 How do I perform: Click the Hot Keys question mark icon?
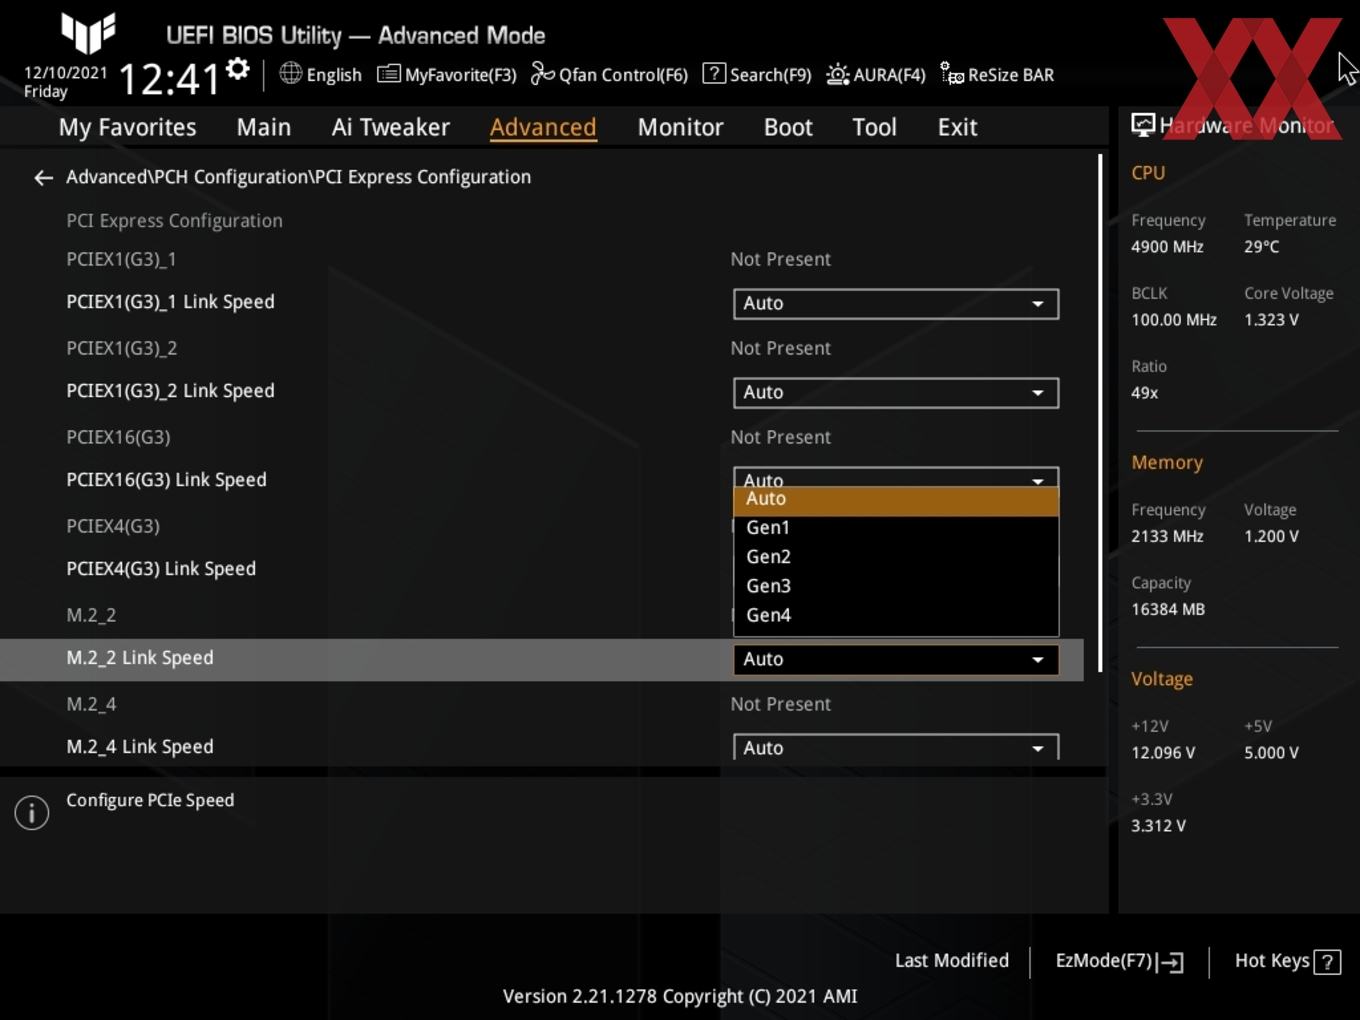point(1327,962)
